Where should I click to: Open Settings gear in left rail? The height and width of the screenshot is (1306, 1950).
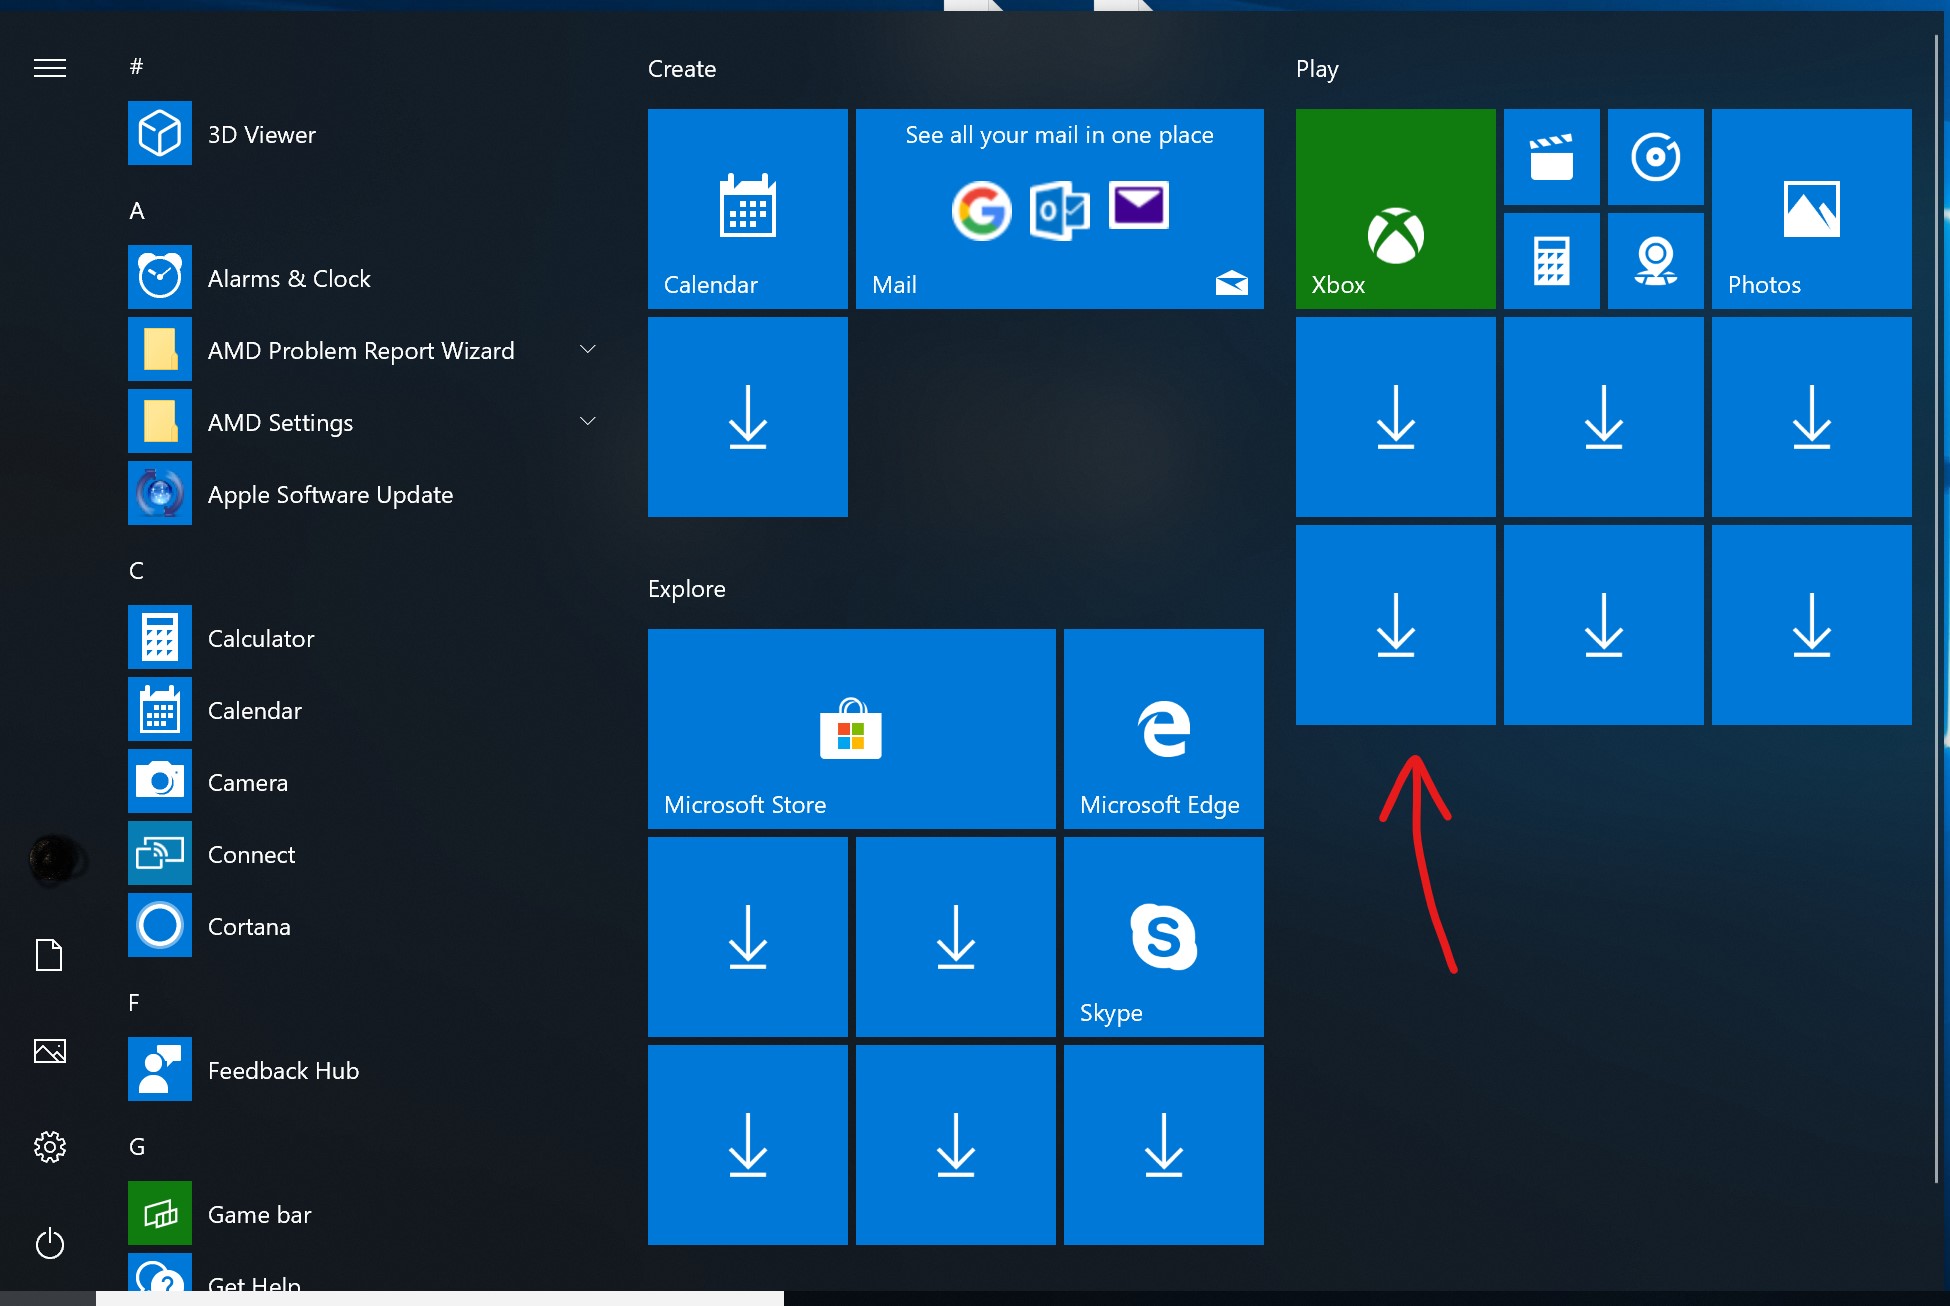click(50, 1146)
